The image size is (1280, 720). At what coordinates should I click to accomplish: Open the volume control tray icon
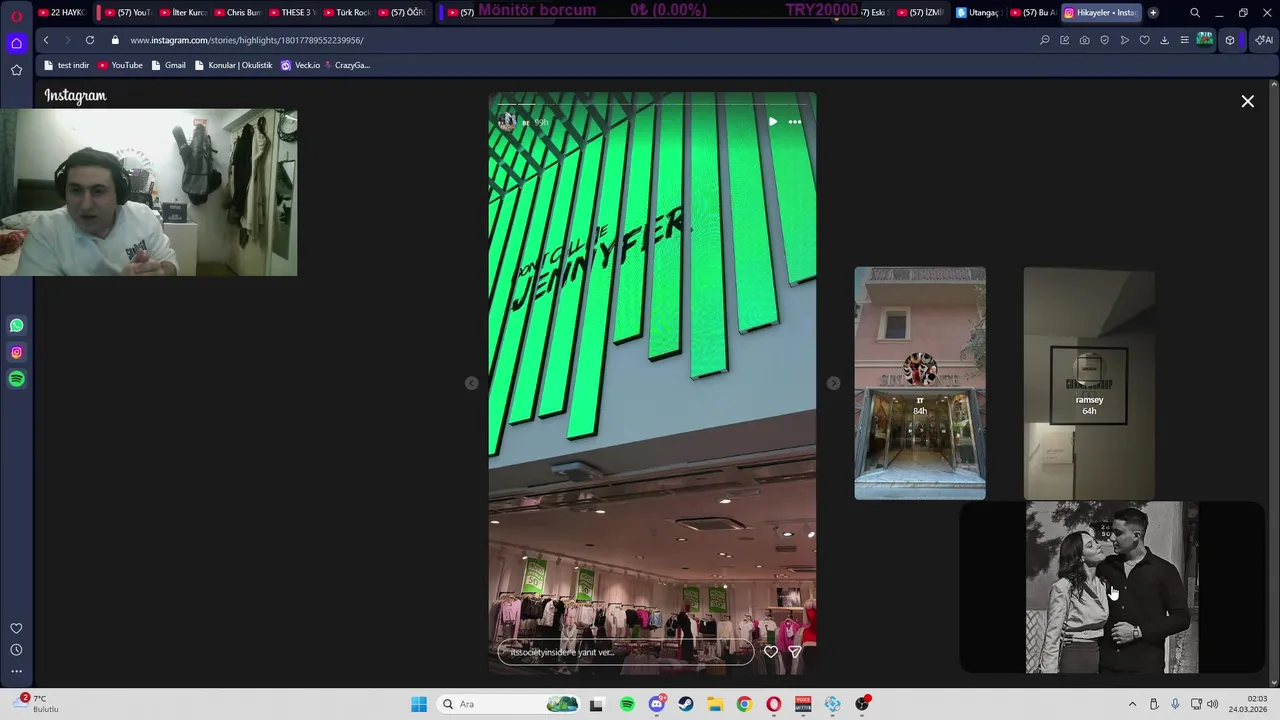pos(1212,704)
